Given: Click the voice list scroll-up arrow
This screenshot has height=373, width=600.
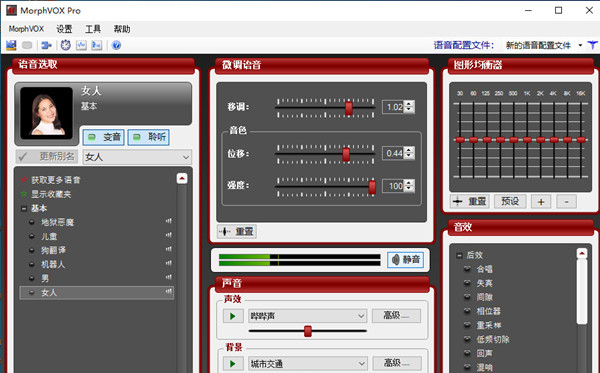Looking at the screenshot, I should (182, 178).
